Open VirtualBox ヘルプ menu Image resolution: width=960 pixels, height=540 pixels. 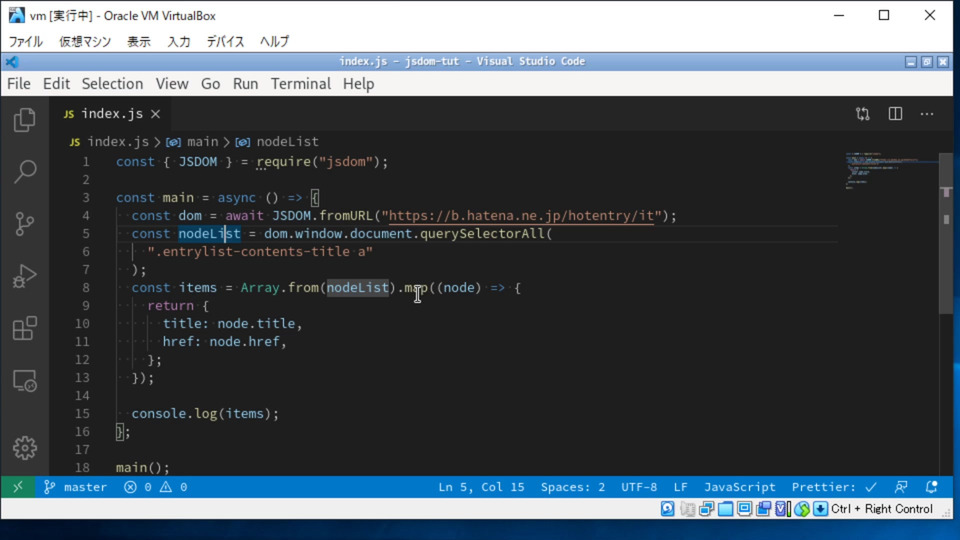click(274, 42)
